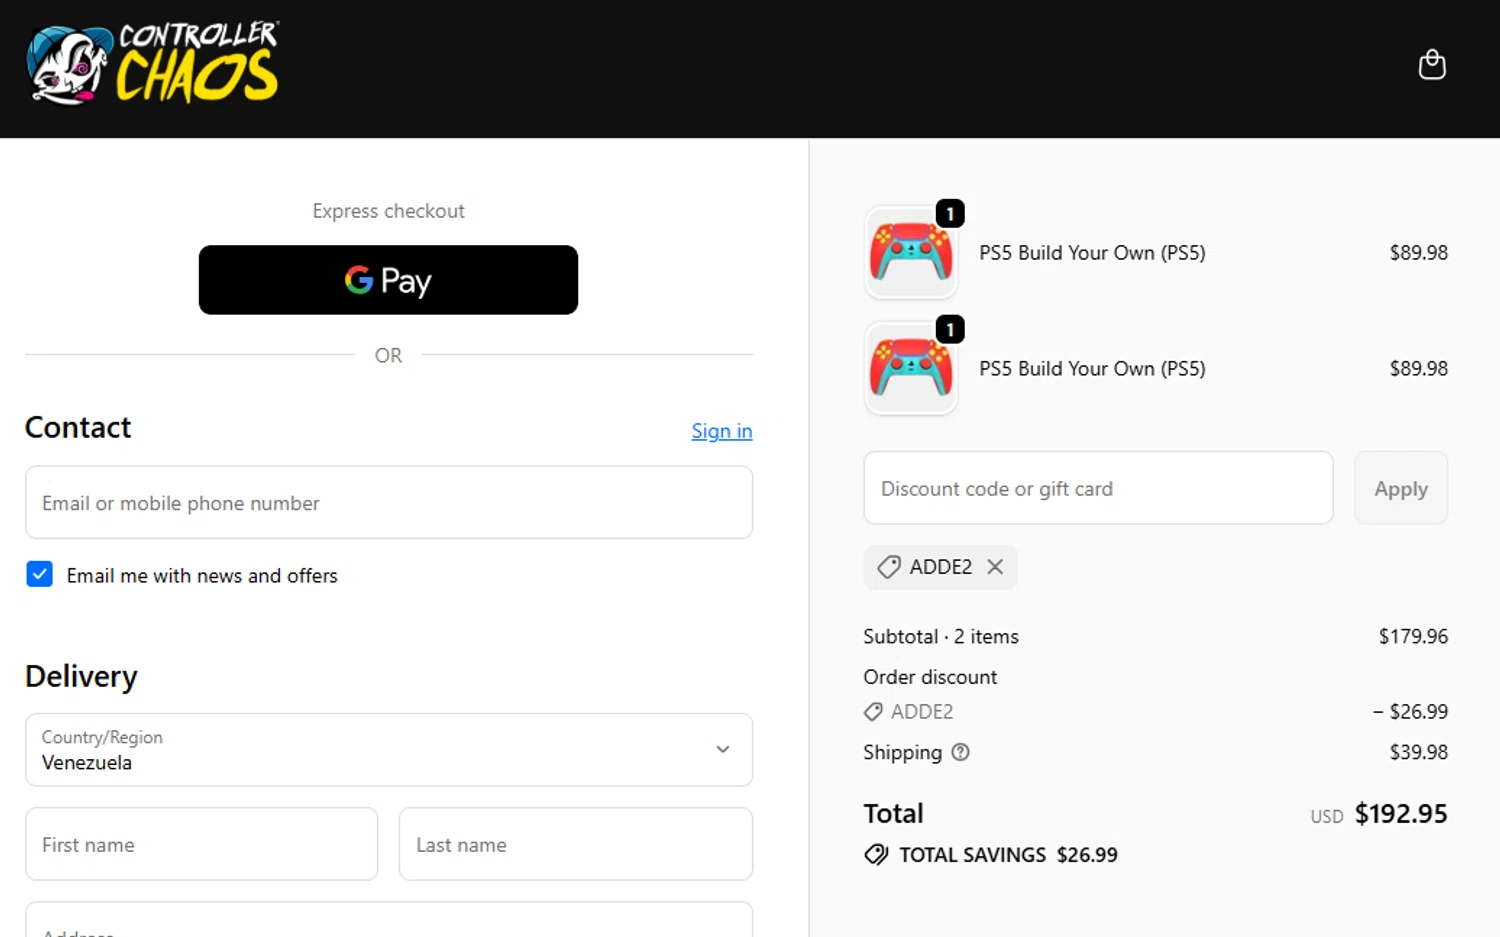1500x937 pixels.
Task: Click the Controller Chaos logo
Action: click(153, 63)
